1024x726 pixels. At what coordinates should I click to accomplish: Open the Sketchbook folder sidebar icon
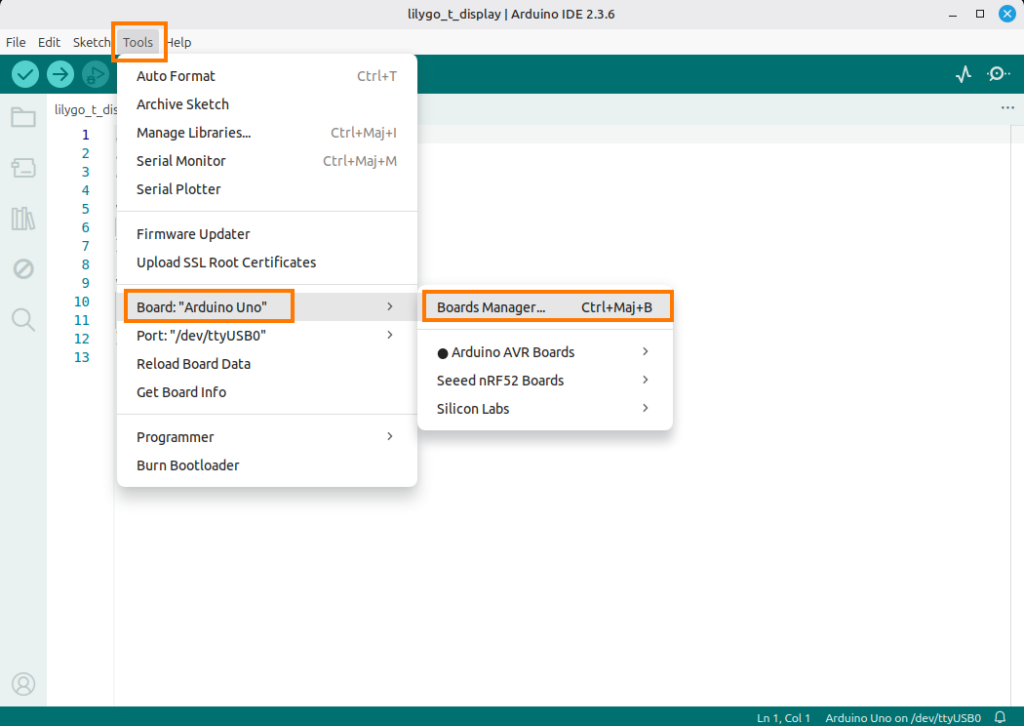pos(23,117)
